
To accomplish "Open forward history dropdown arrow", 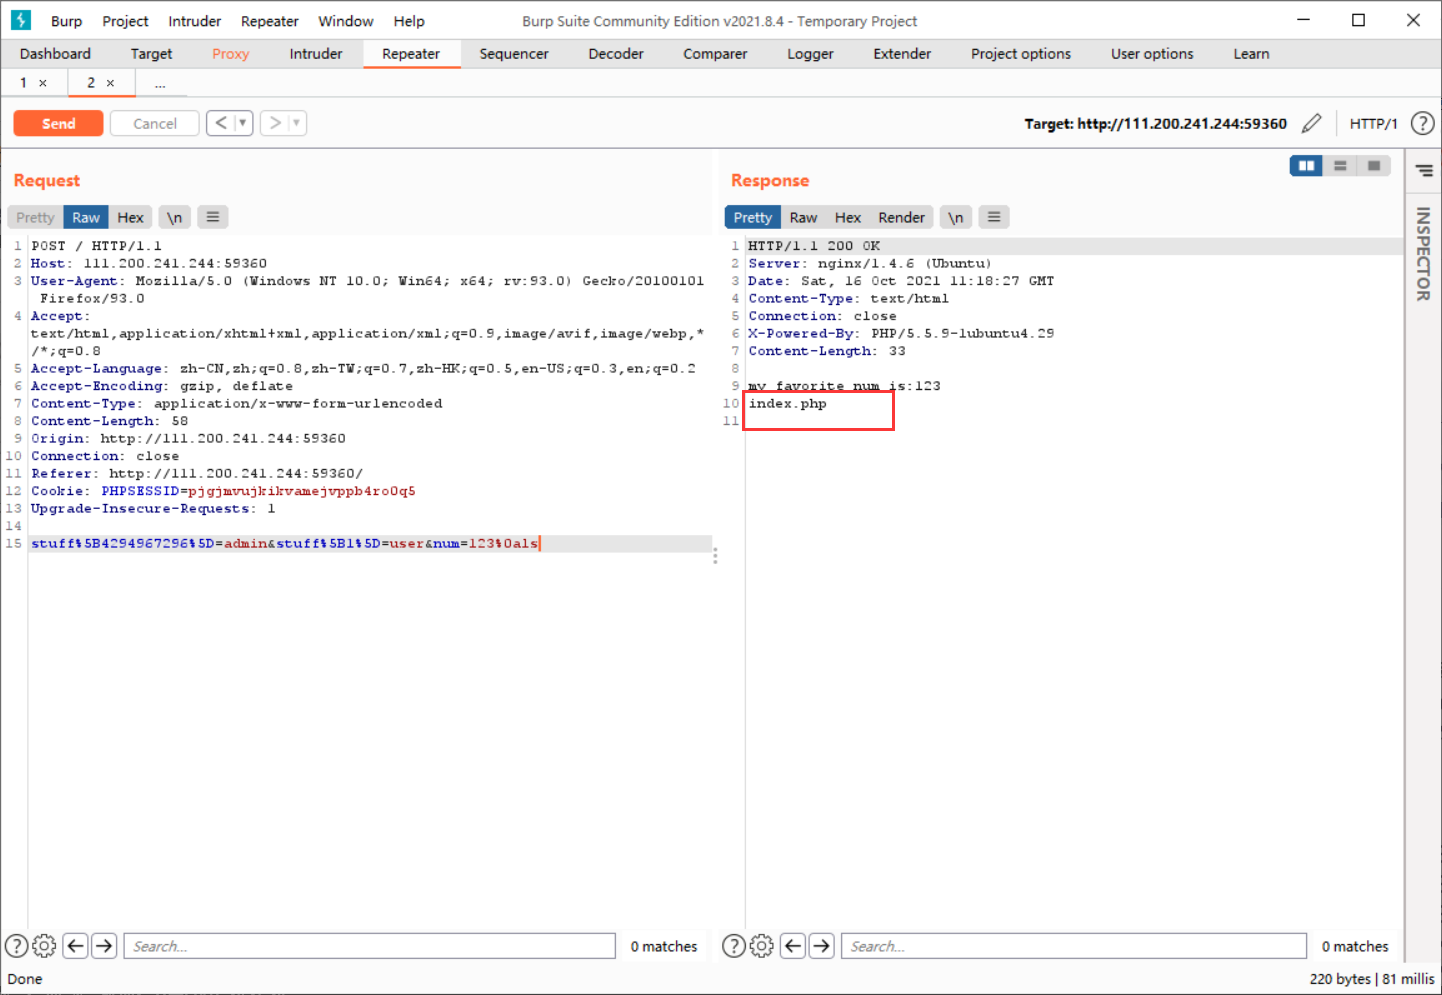I will (x=297, y=123).
